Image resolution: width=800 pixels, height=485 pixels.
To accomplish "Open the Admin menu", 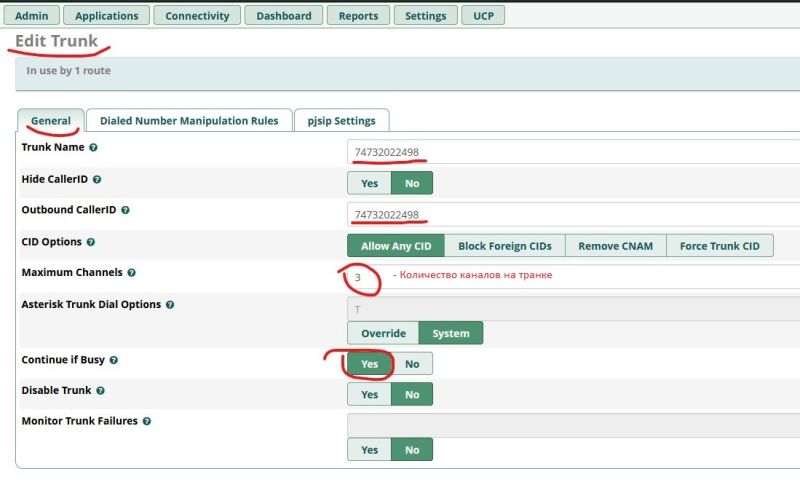I will click(x=32, y=15).
